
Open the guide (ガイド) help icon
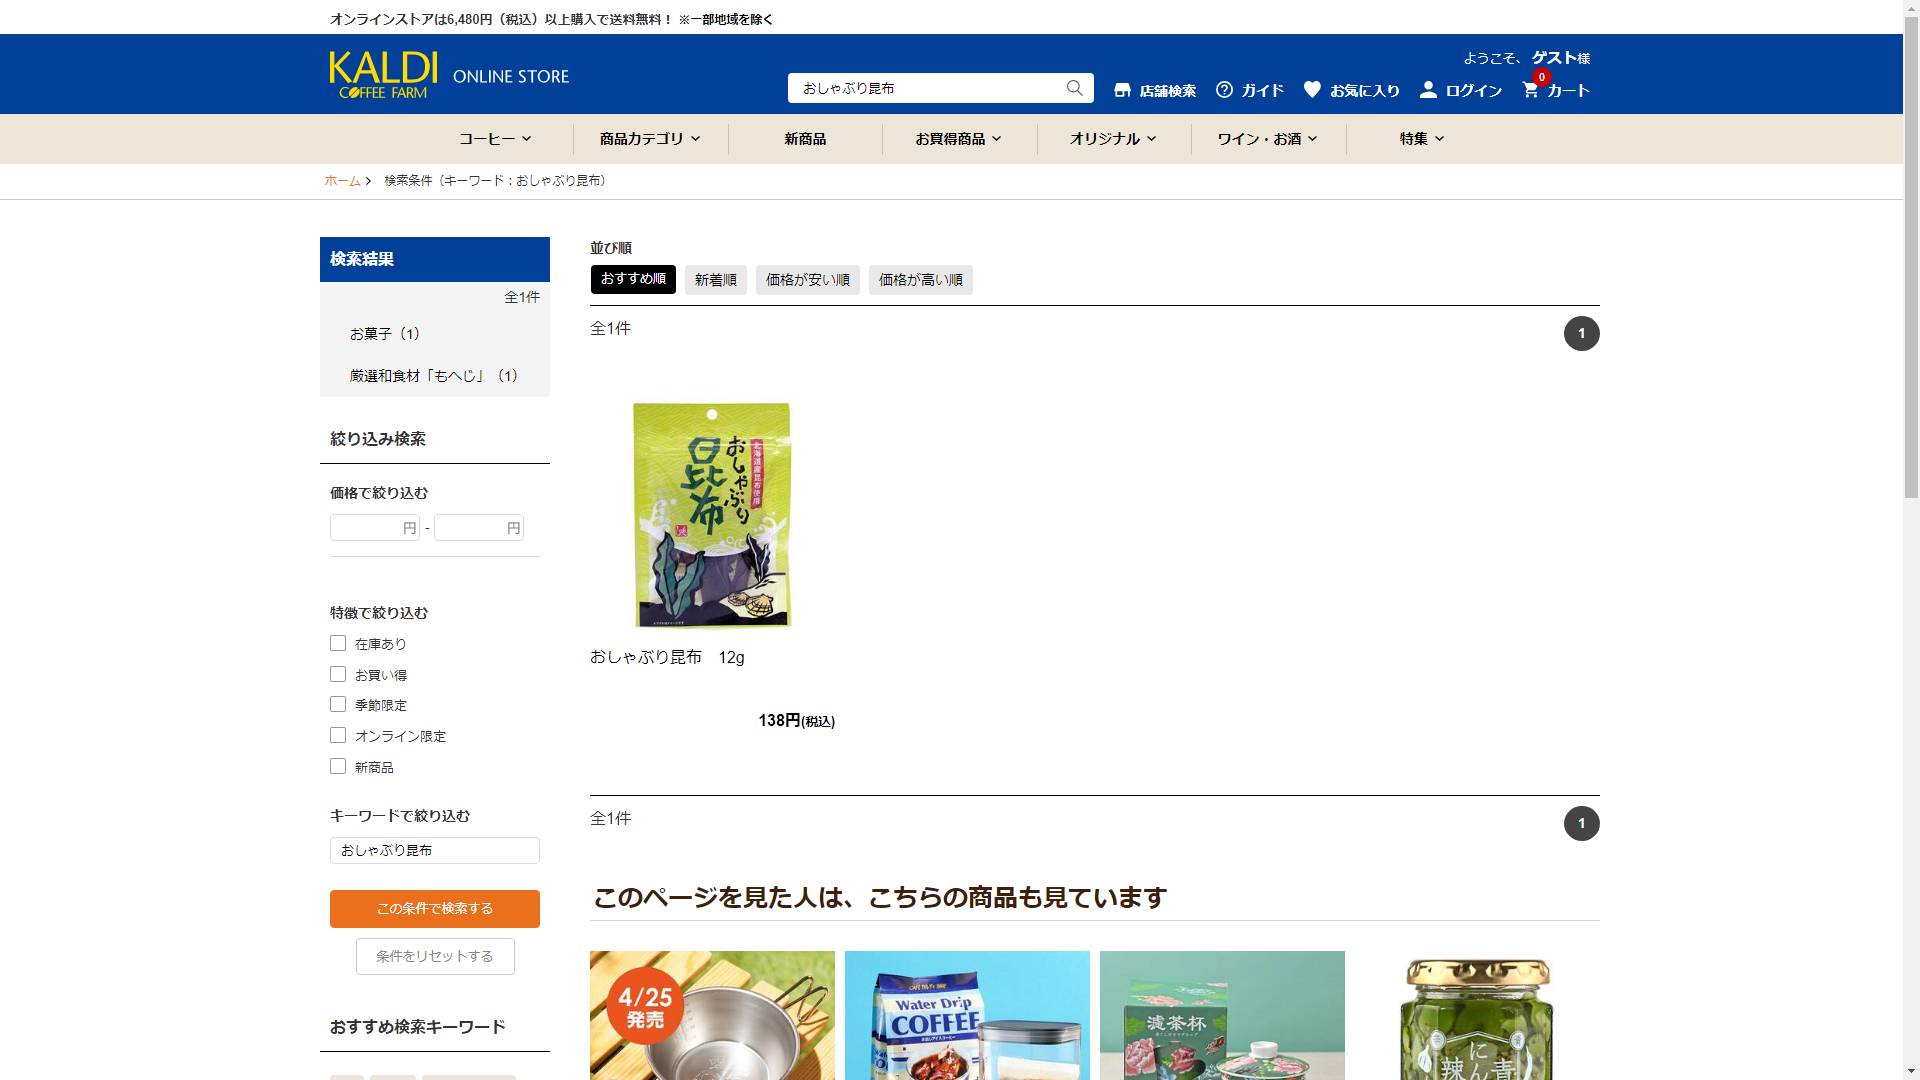[x=1224, y=90]
